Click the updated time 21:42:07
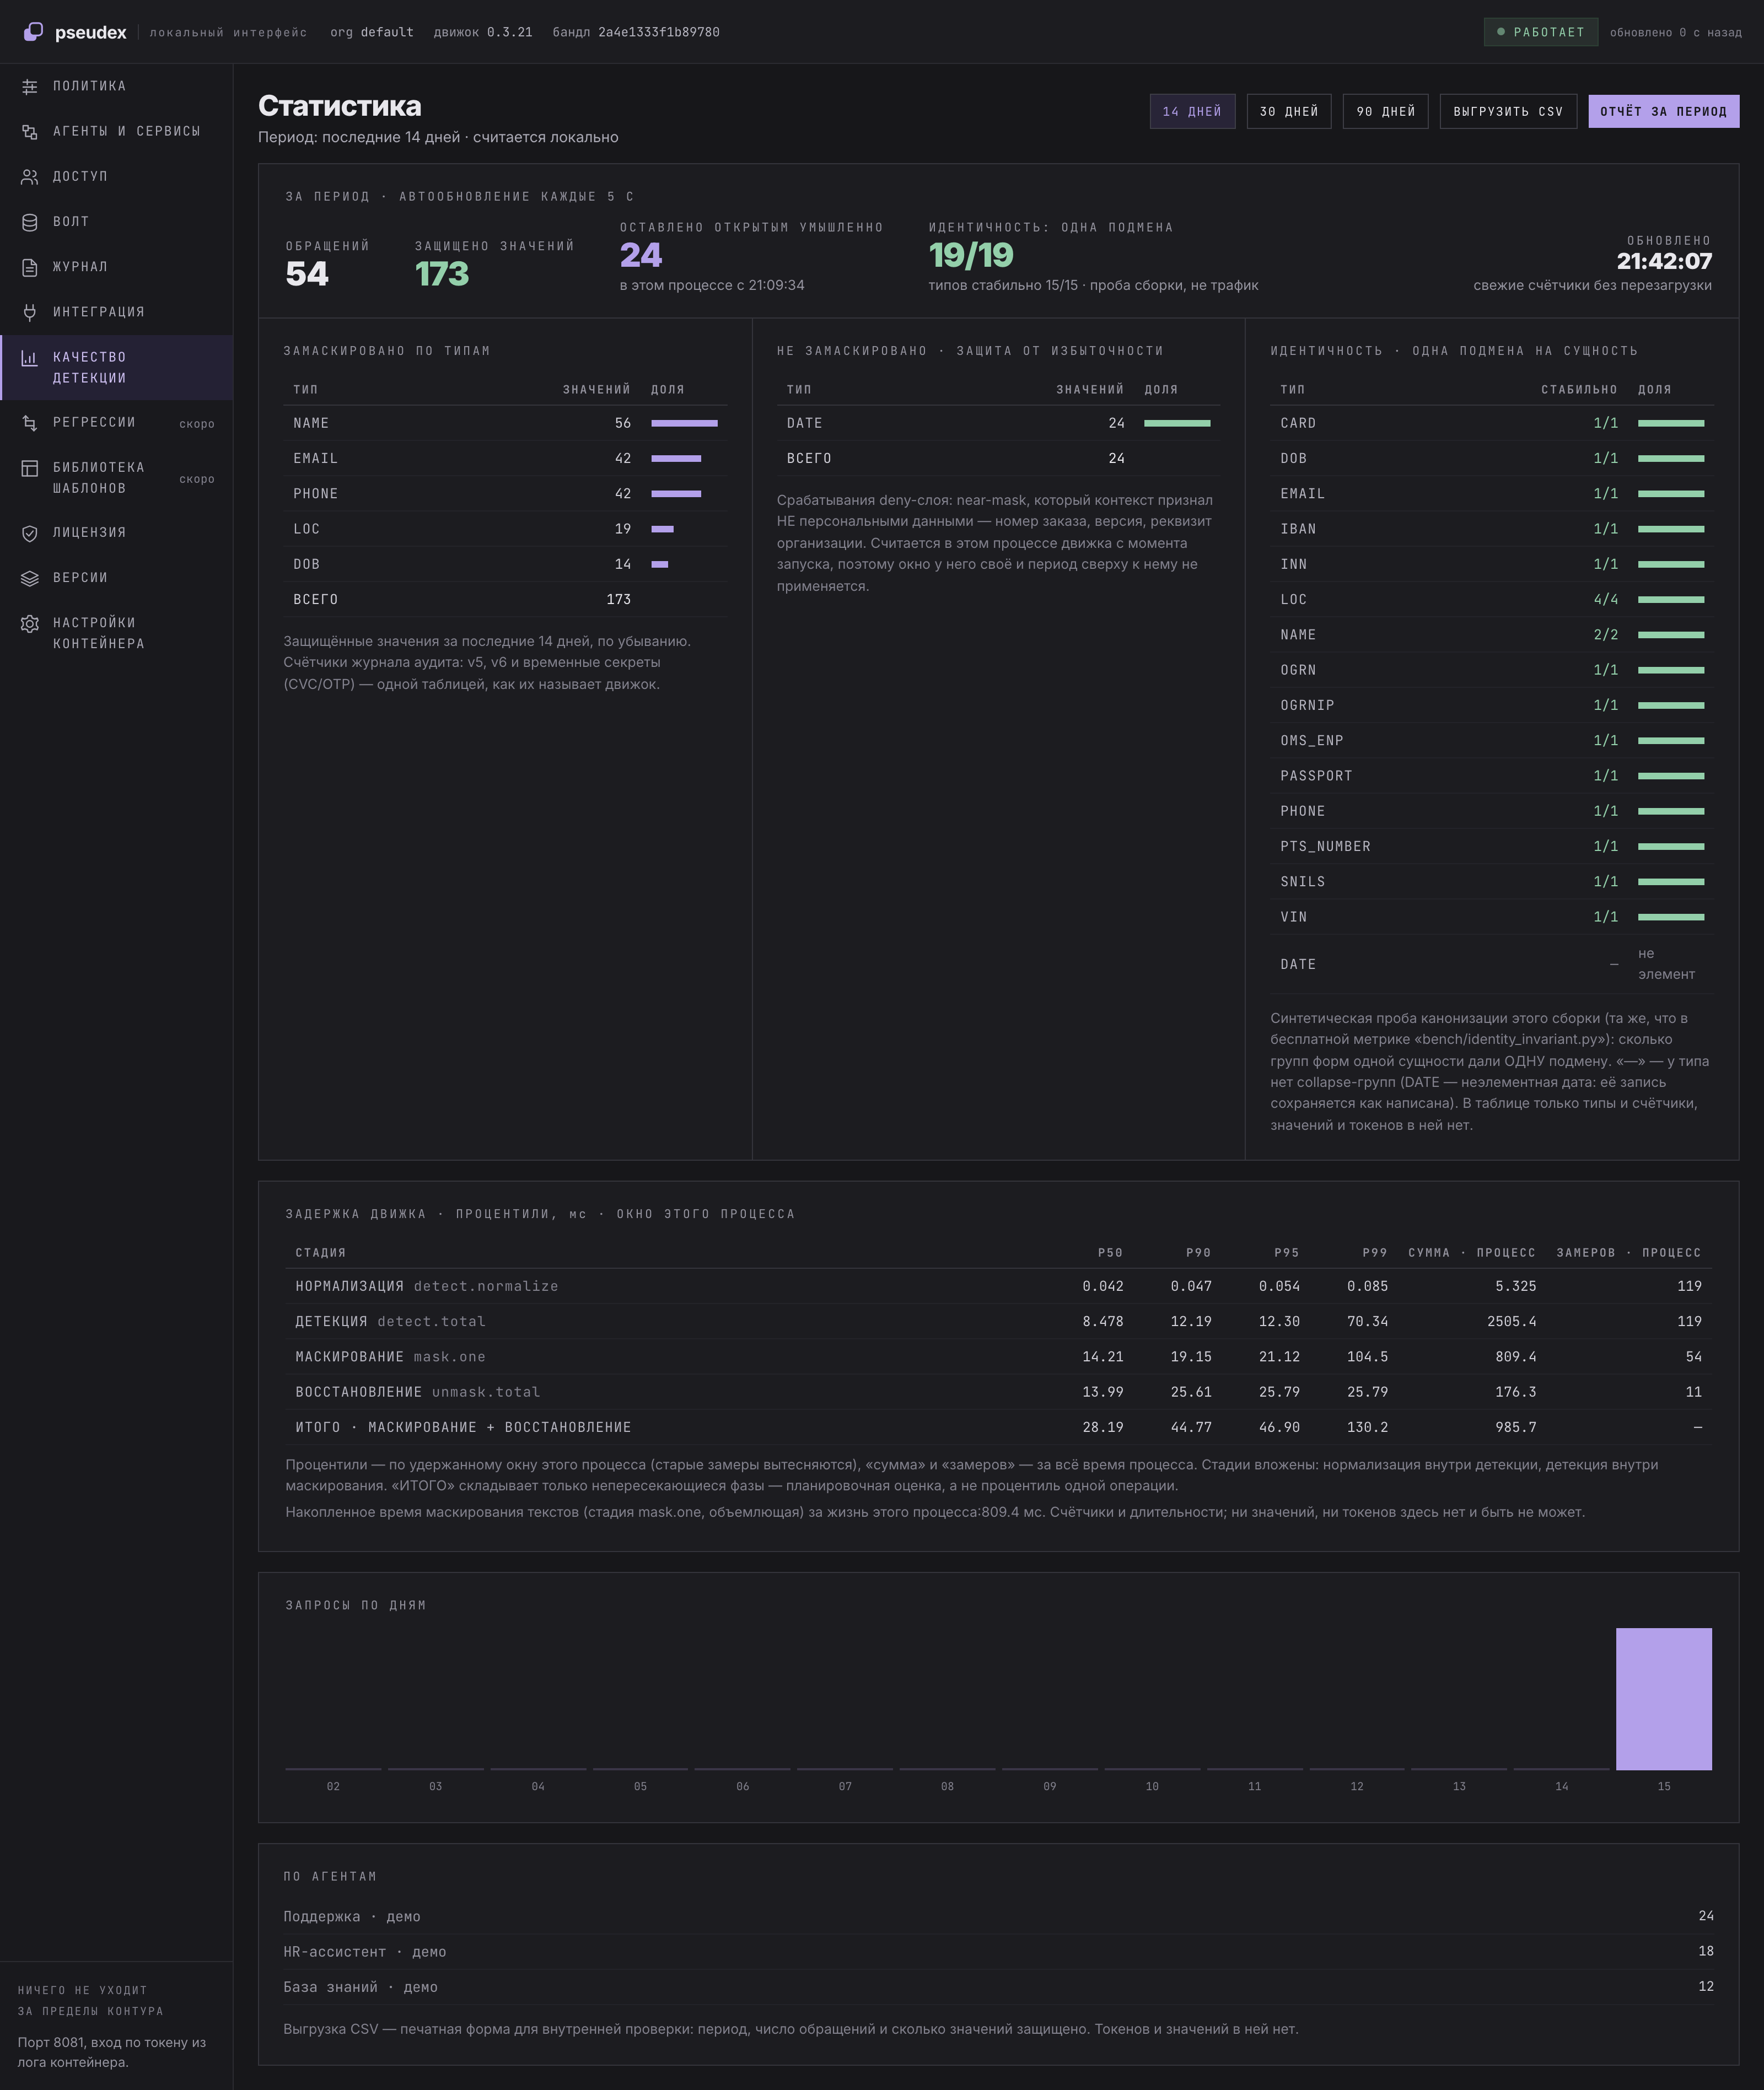The height and width of the screenshot is (2090, 1764). click(1664, 261)
